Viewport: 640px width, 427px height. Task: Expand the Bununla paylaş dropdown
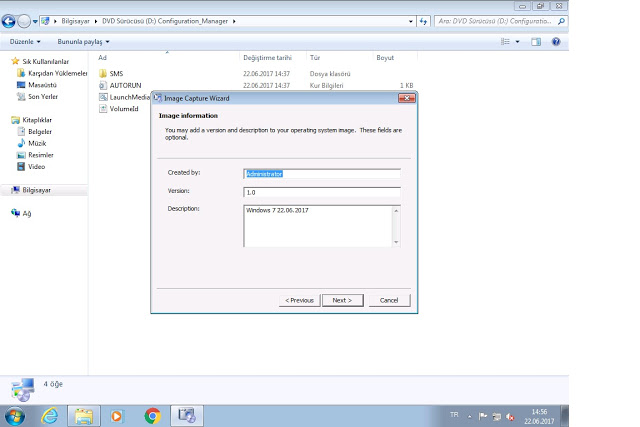coord(83,42)
